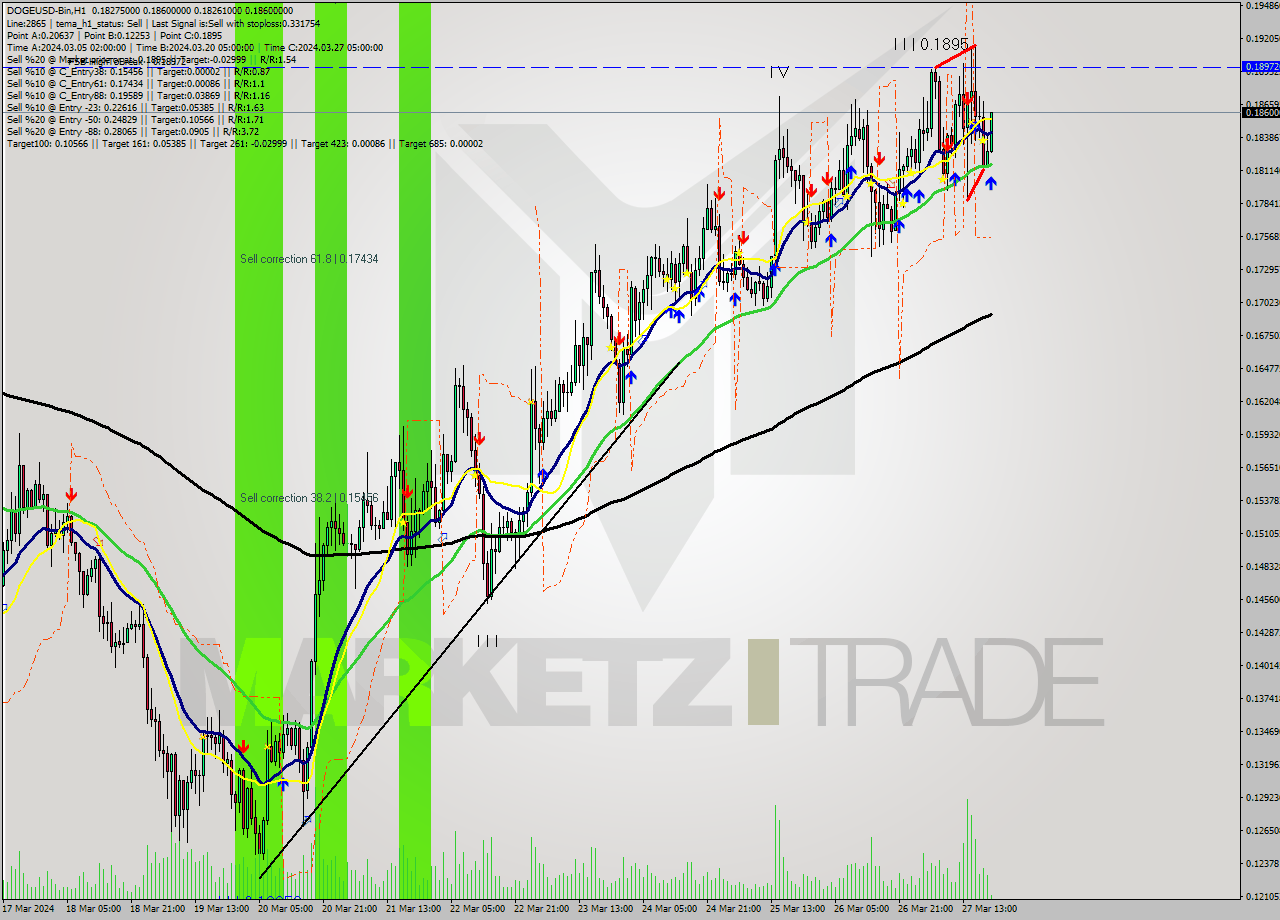Click the 0.1729 price axis label

click(1262, 270)
